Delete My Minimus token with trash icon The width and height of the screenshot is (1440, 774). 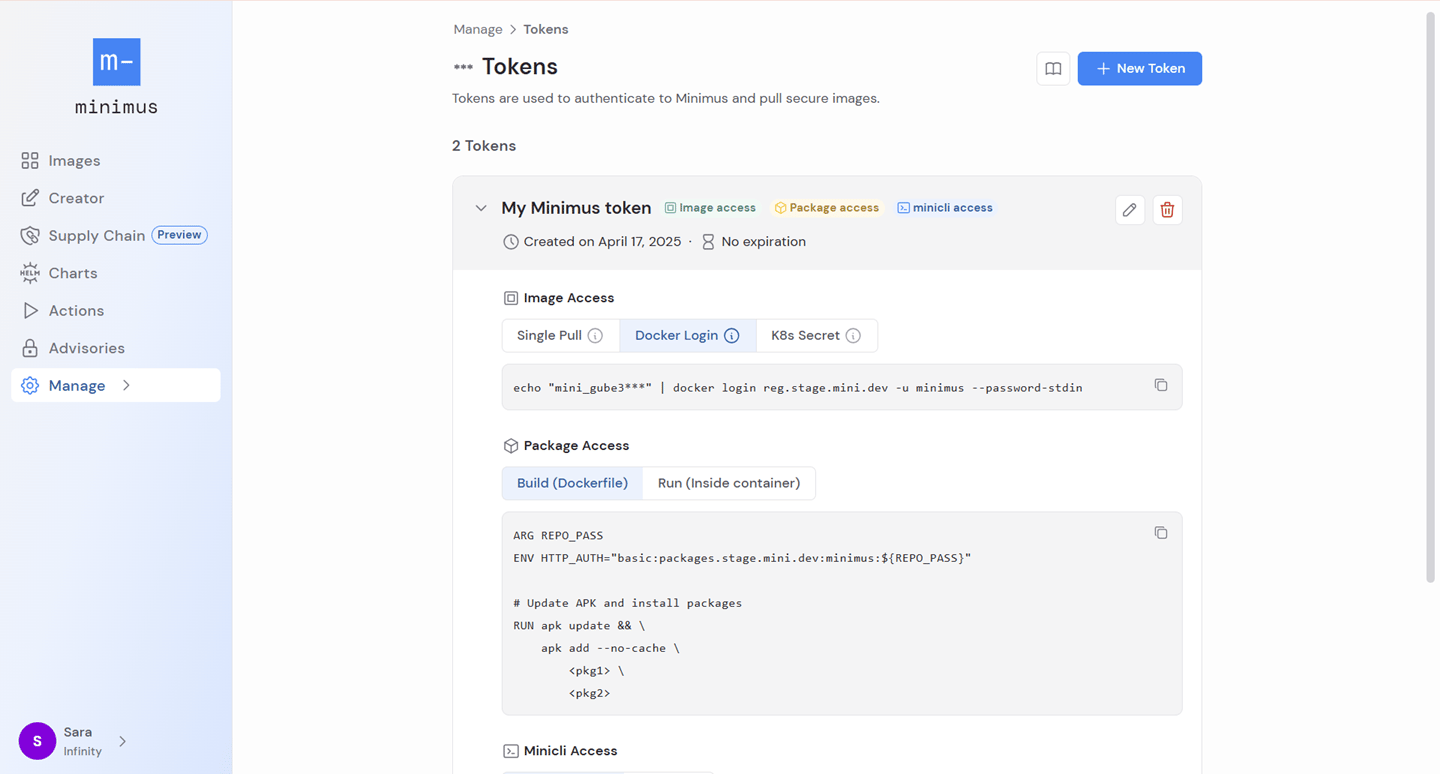tap(1167, 210)
